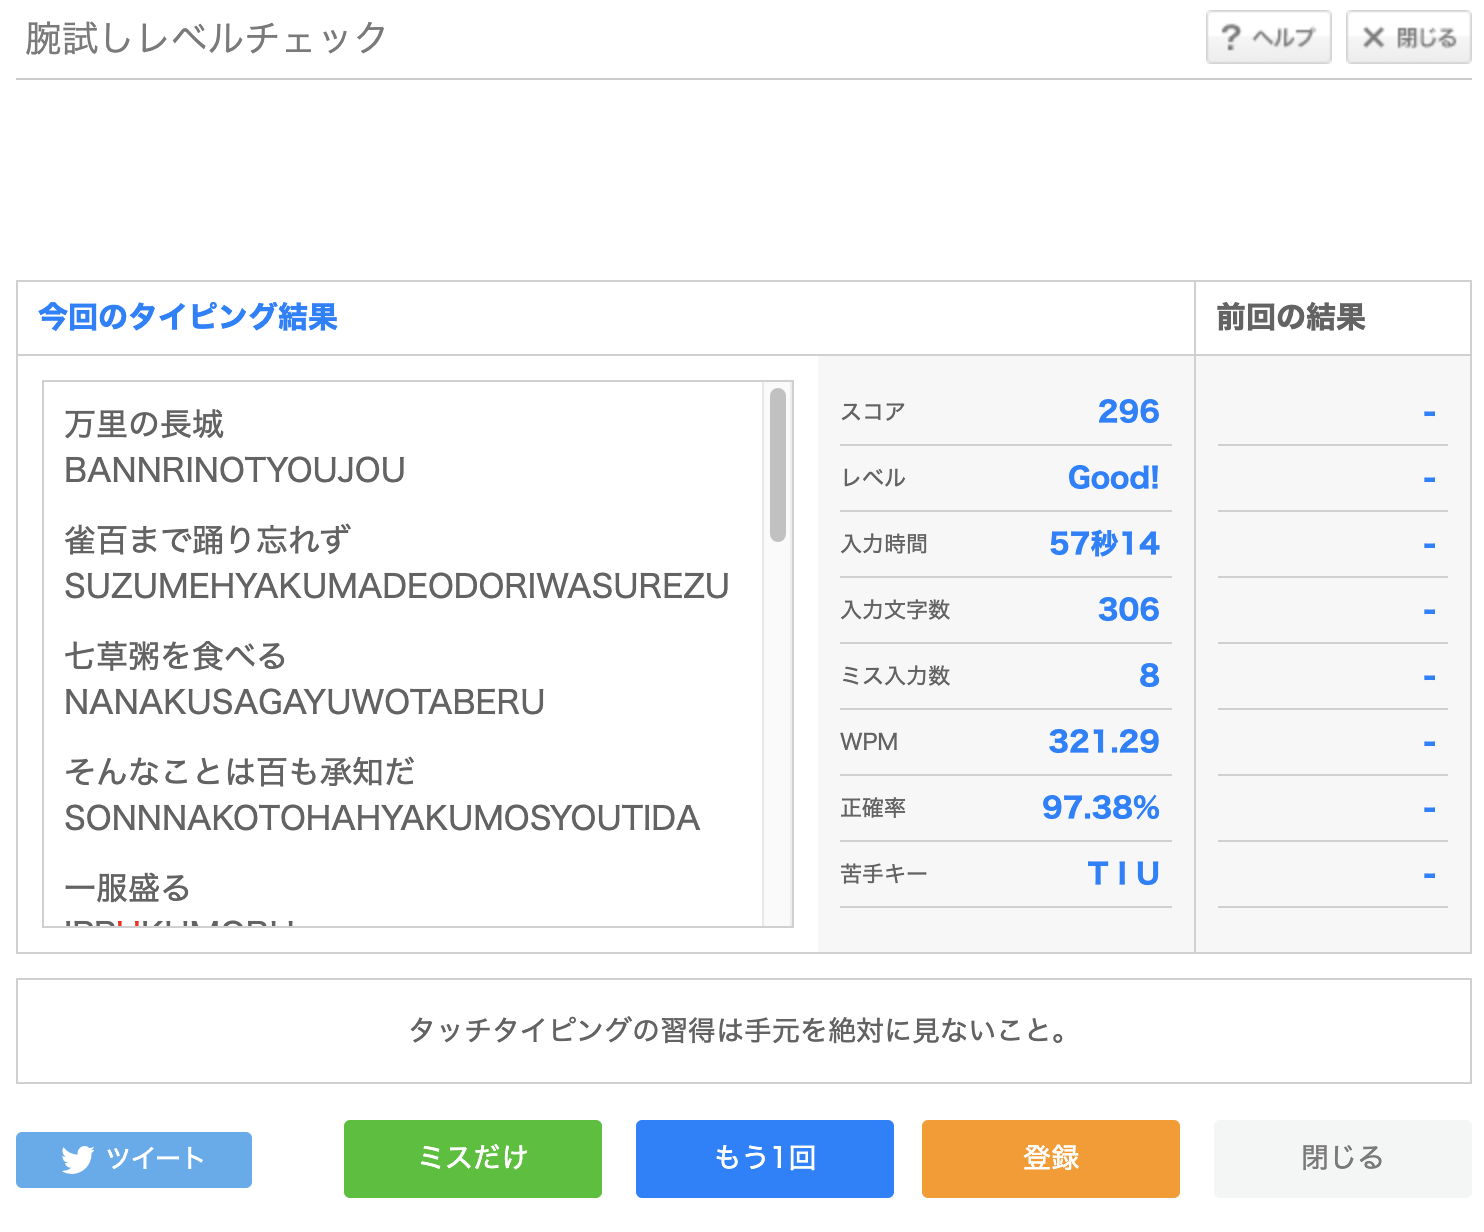1484x1232 pixels.
Task: Select the 万里の長城 phrase
Action: 144,424
